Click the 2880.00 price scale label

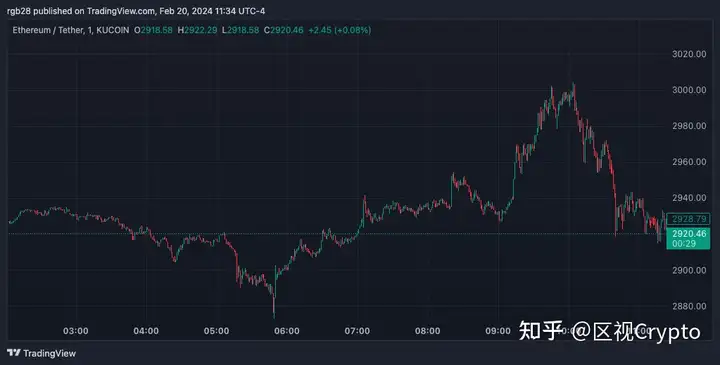(689, 306)
